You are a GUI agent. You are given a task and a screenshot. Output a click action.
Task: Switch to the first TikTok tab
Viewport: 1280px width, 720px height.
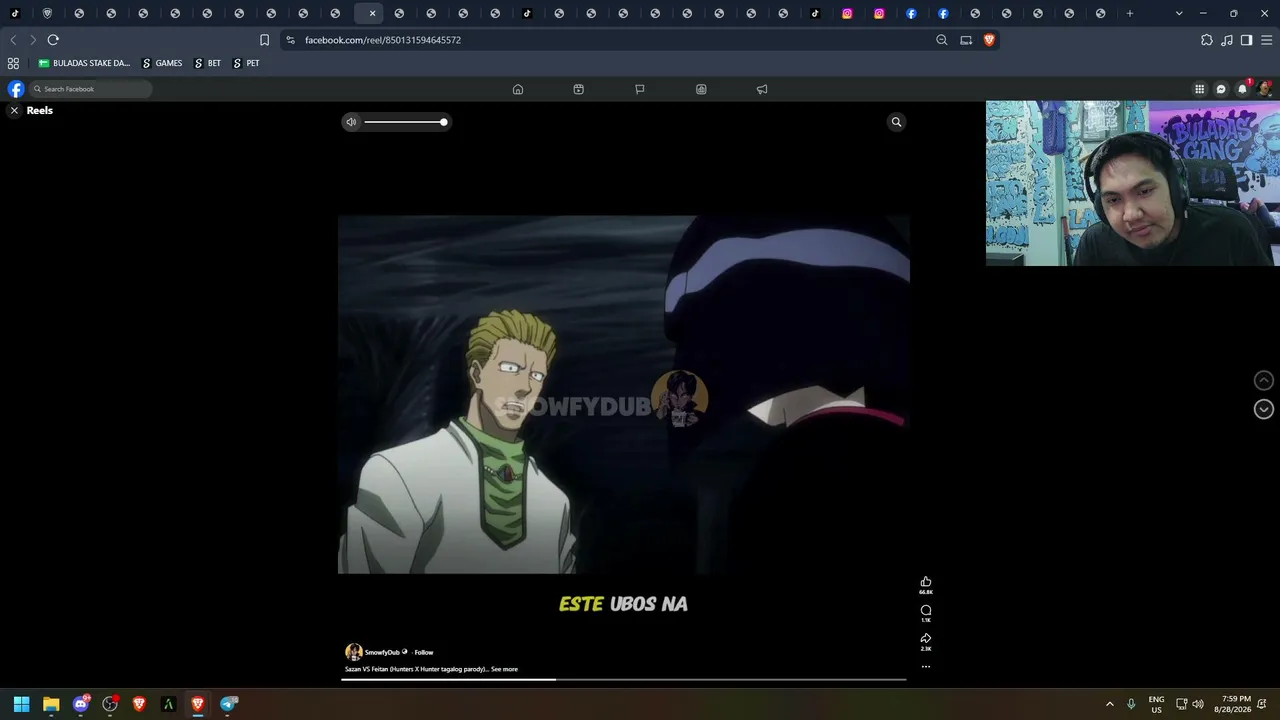point(15,14)
